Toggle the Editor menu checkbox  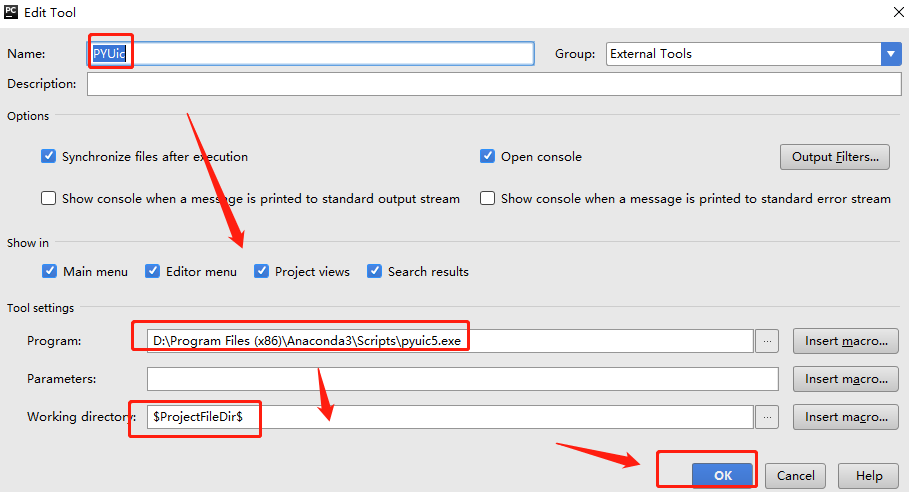point(152,271)
